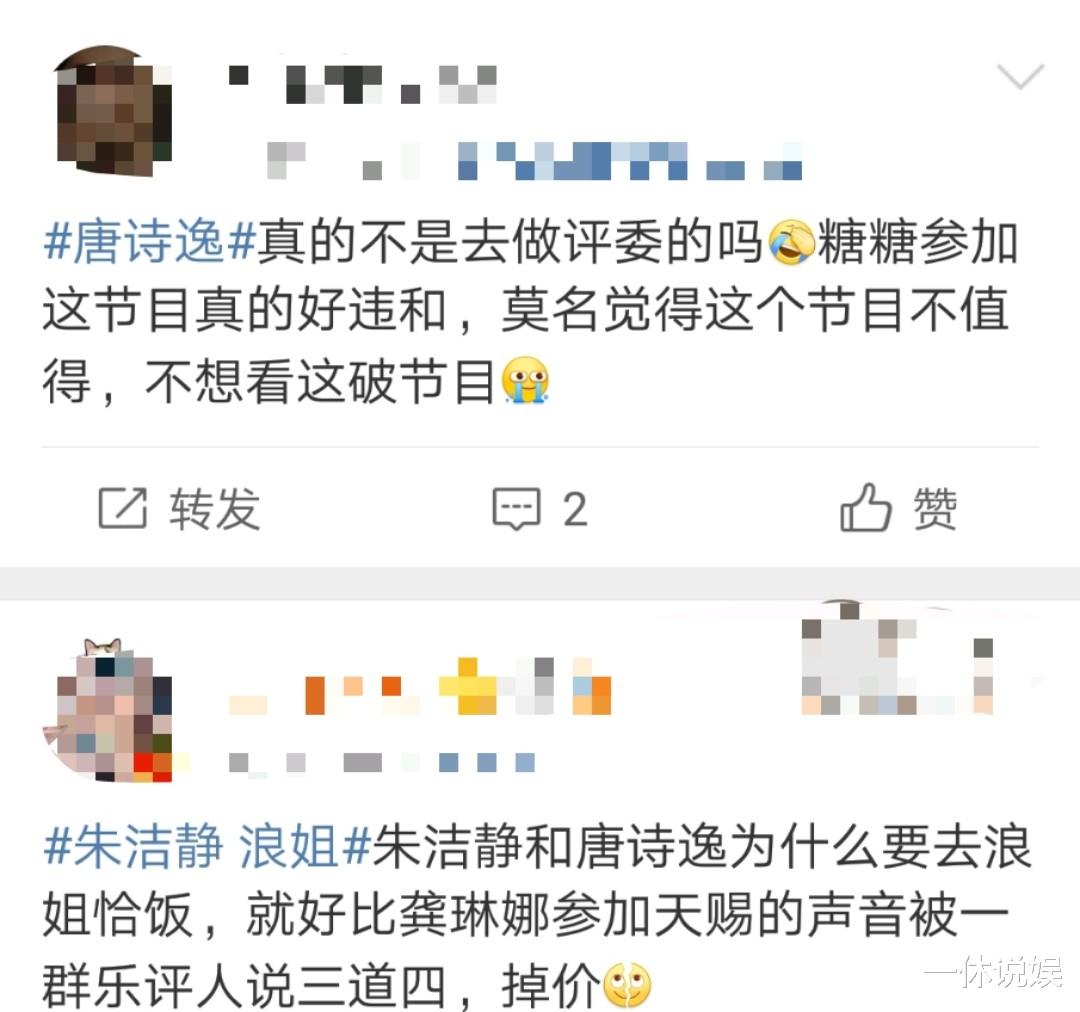Tap the rolling-eyes emoji after 掉价
This screenshot has width=1080, height=1012.
627,985
